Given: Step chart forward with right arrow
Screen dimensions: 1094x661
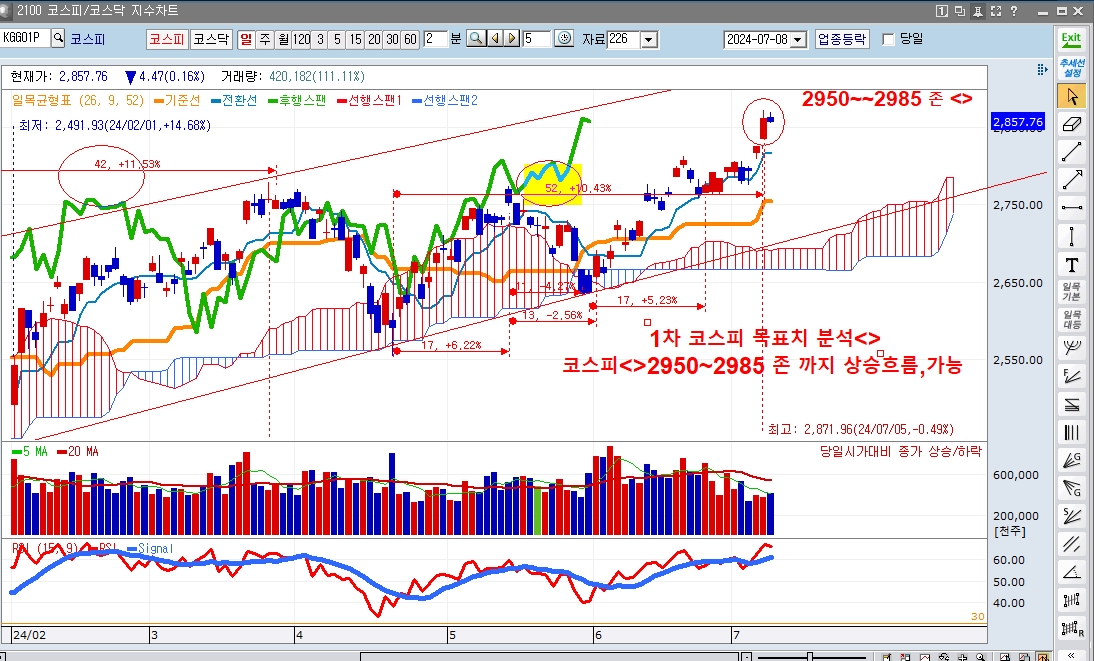Looking at the screenshot, I should point(512,39).
